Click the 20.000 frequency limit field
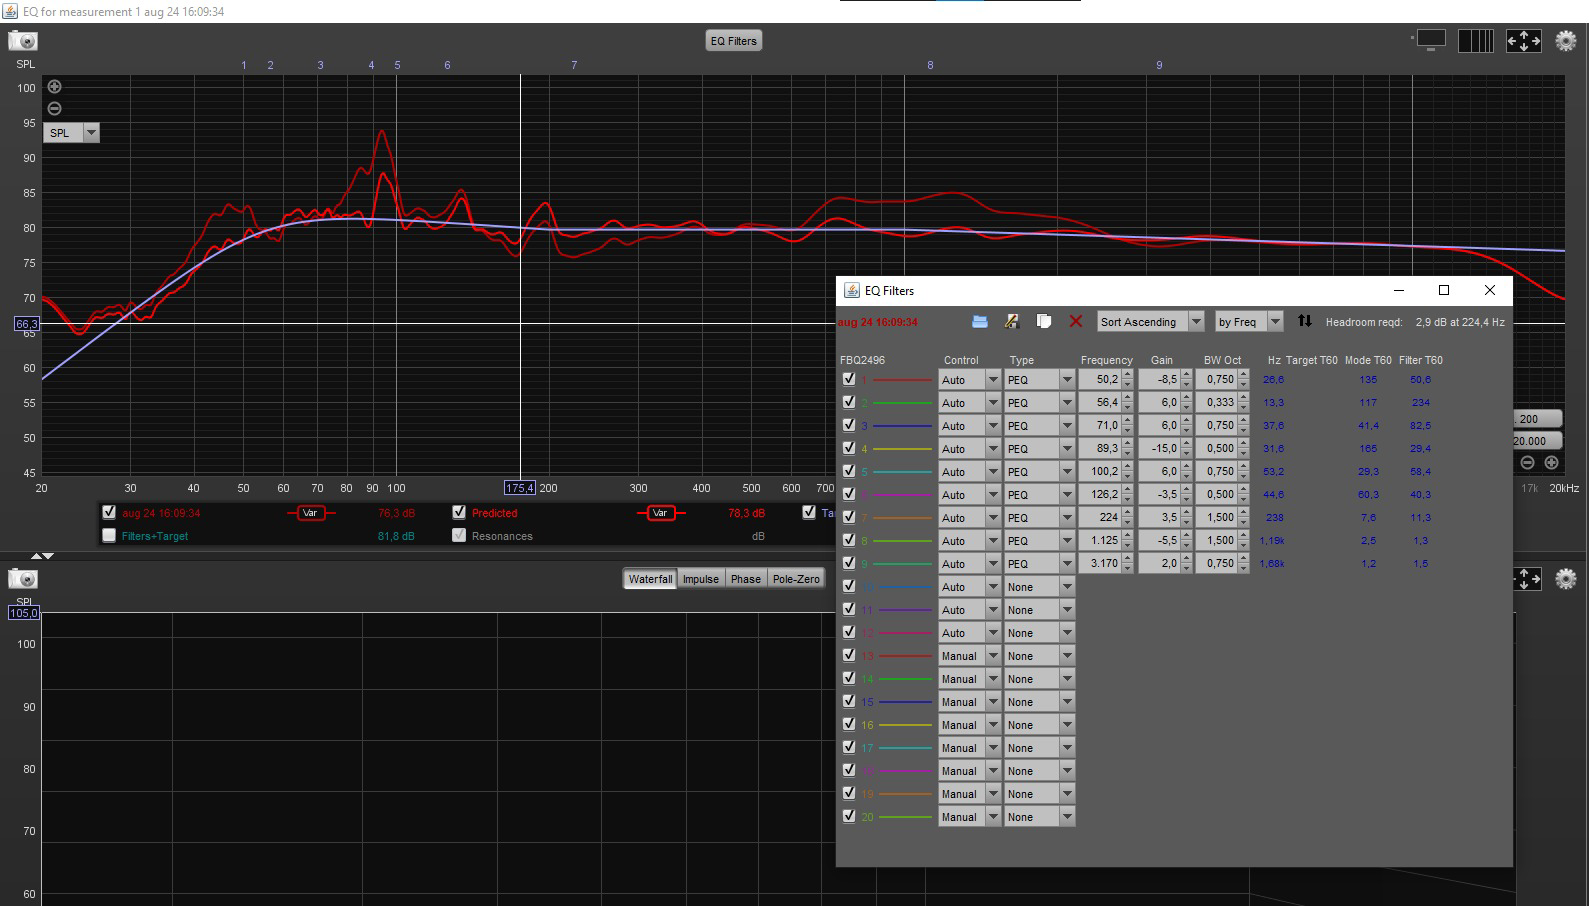The image size is (1589, 906). [x=1535, y=441]
